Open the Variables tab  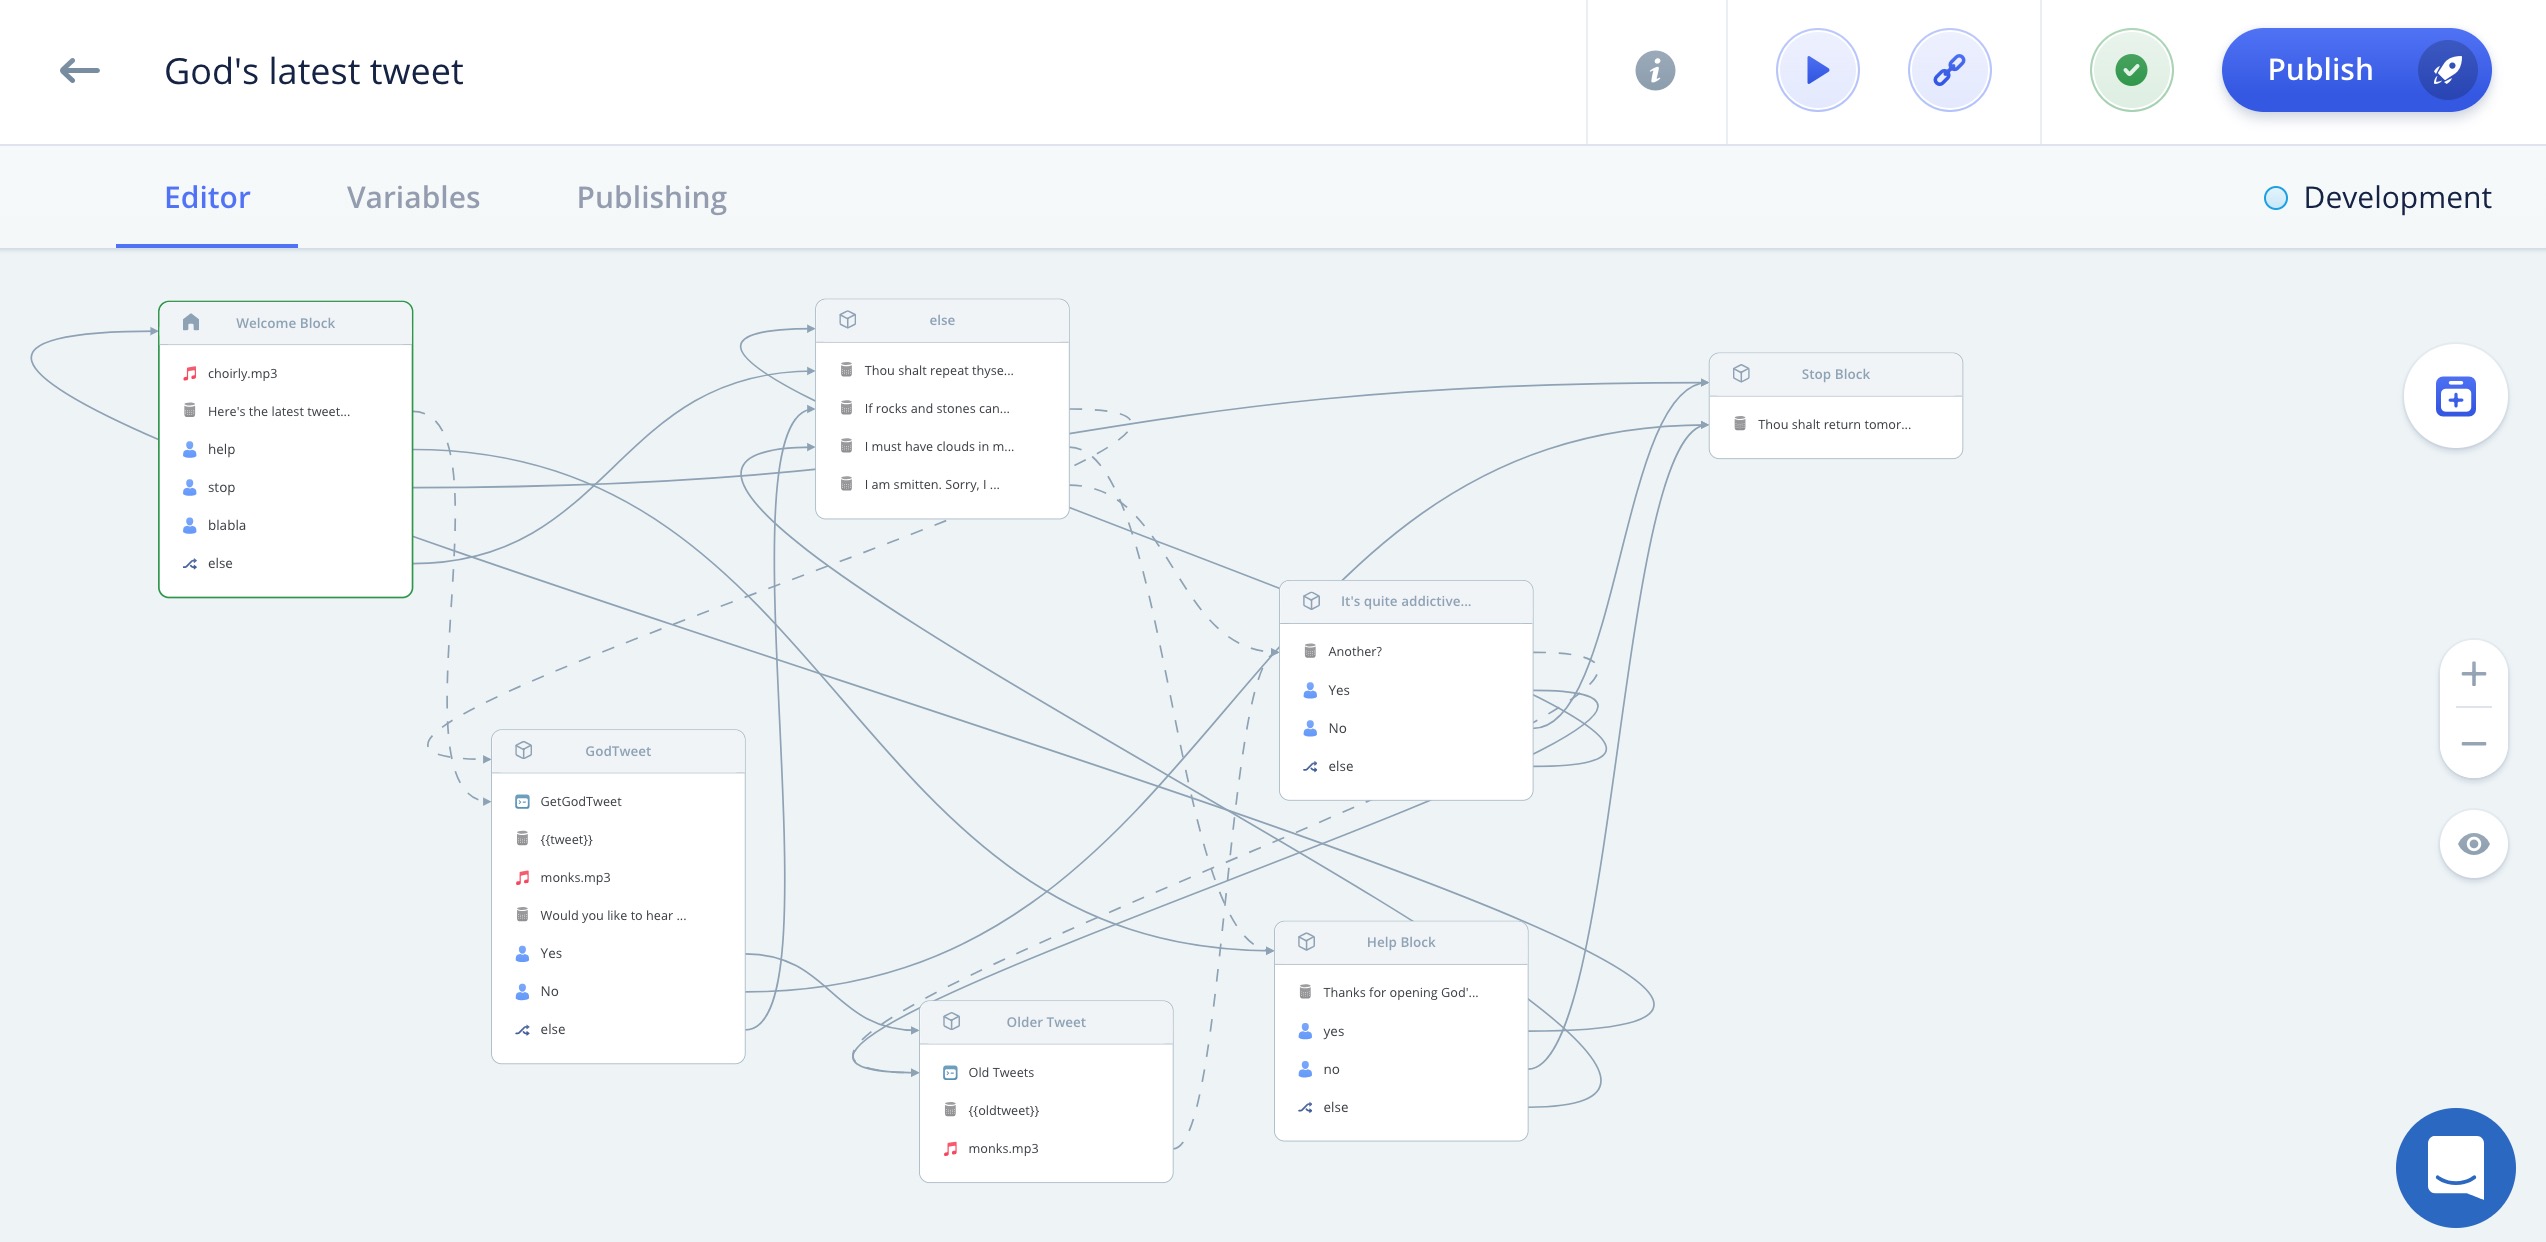point(412,195)
